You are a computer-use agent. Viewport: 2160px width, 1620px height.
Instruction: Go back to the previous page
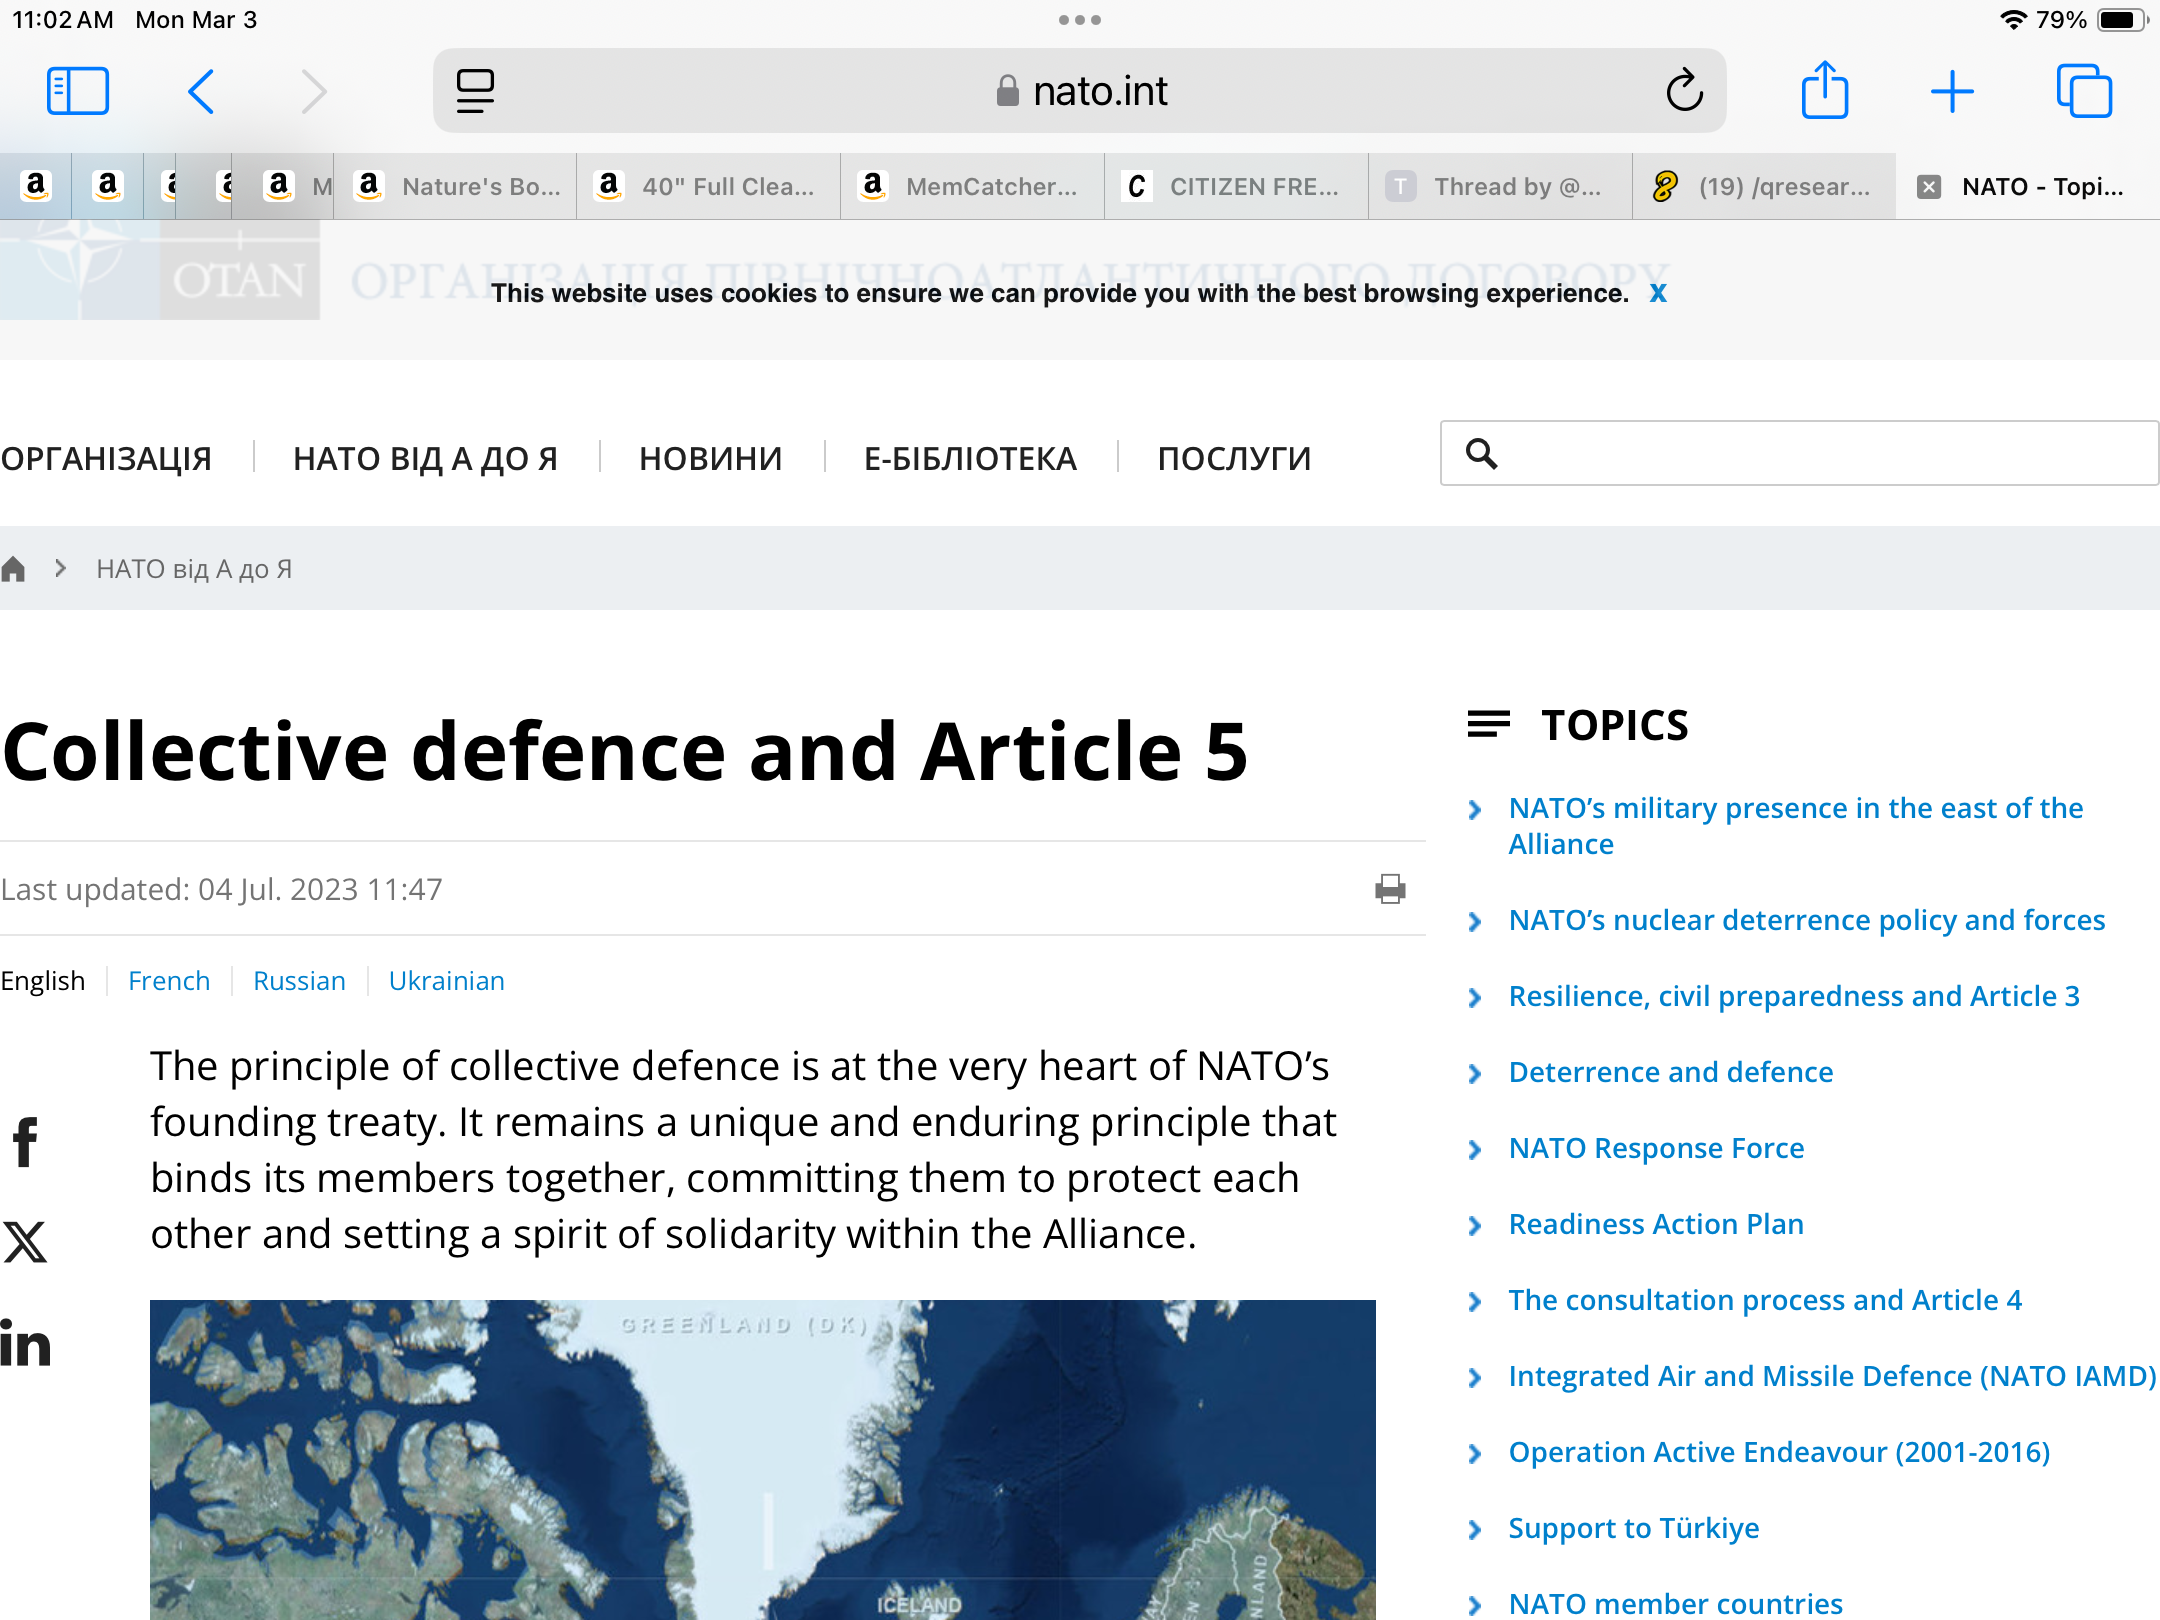(x=201, y=91)
